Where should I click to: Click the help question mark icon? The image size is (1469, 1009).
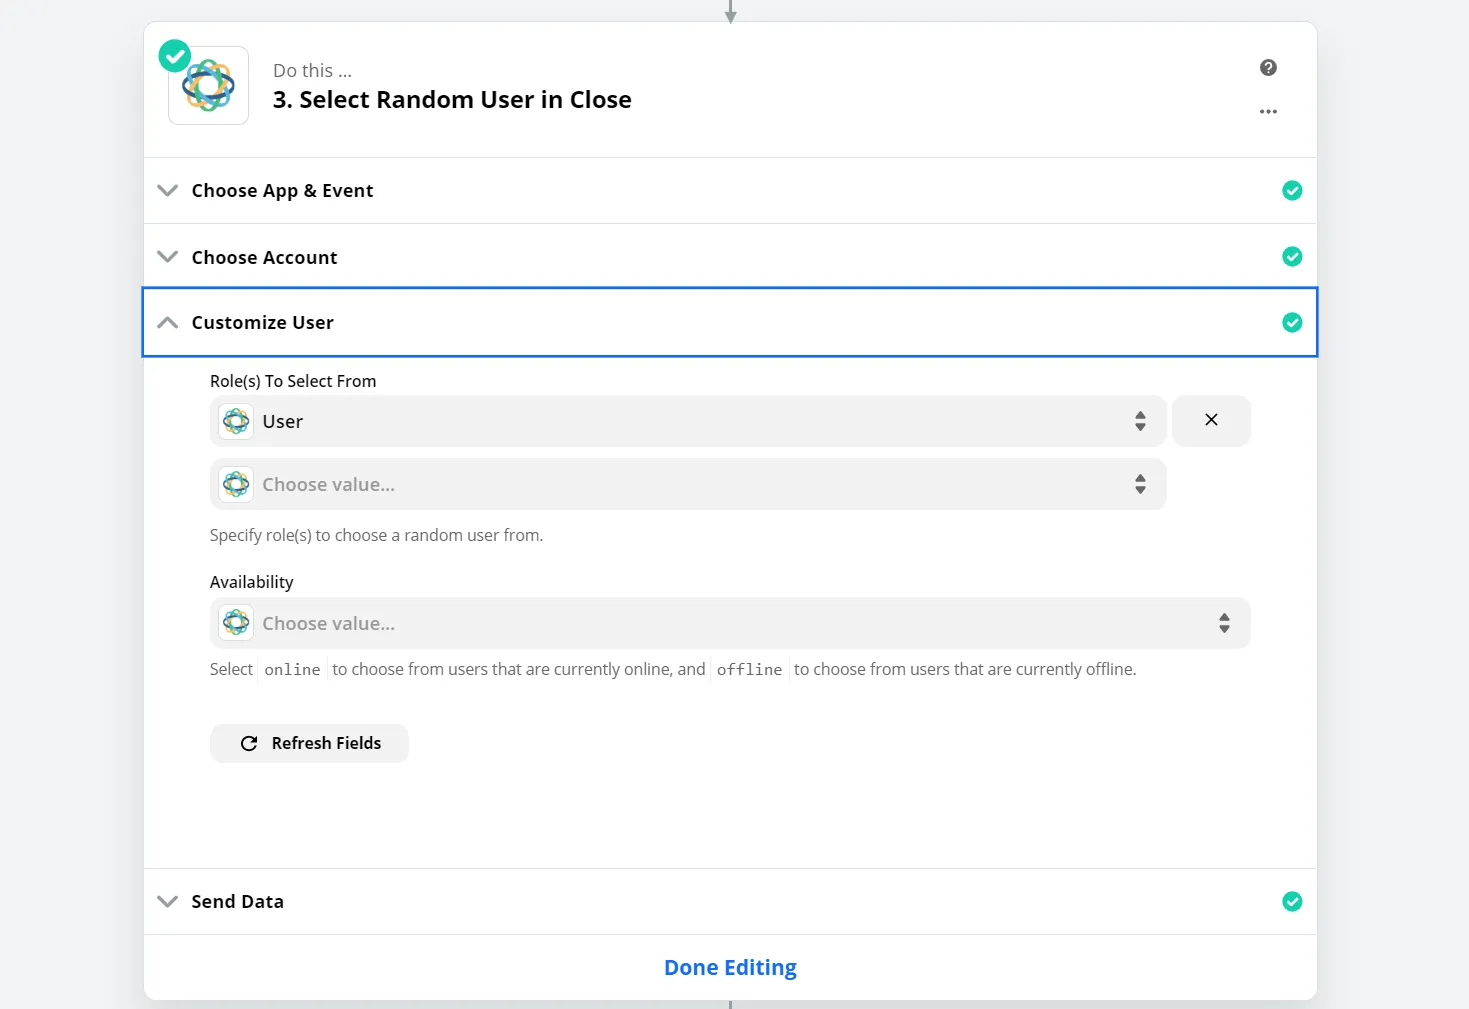pyautogui.click(x=1268, y=68)
